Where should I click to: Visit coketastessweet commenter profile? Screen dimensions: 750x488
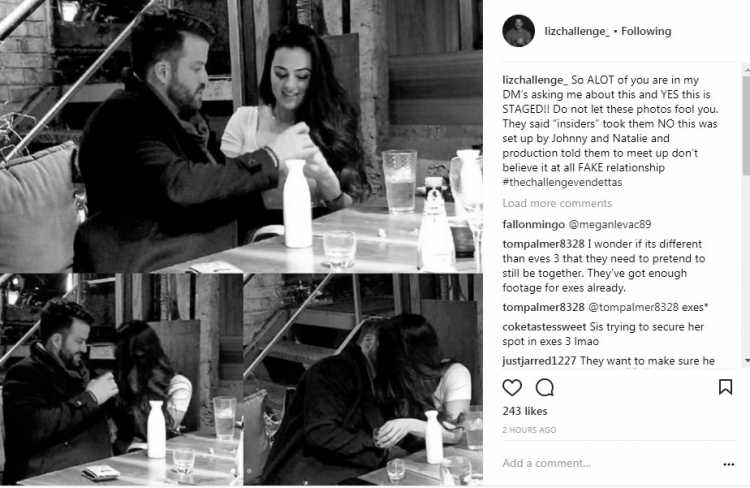(x=544, y=327)
